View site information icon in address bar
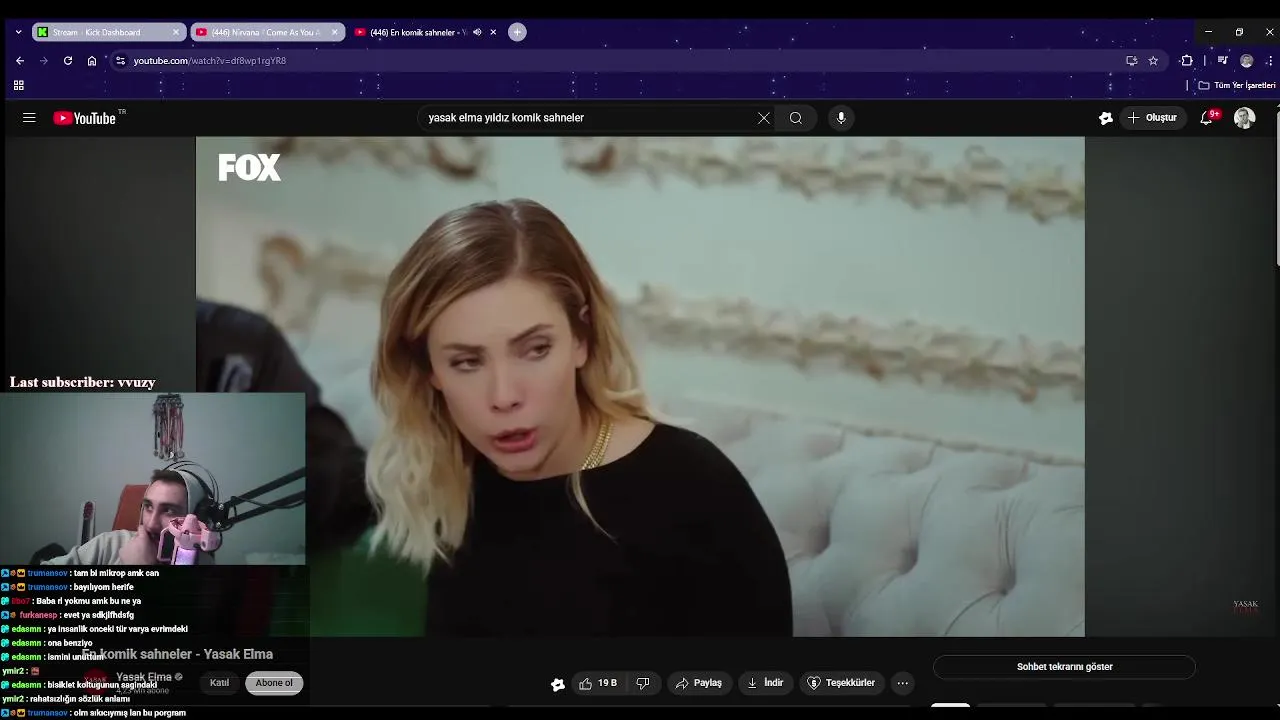The width and height of the screenshot is (1280, 720). (121, 61)
